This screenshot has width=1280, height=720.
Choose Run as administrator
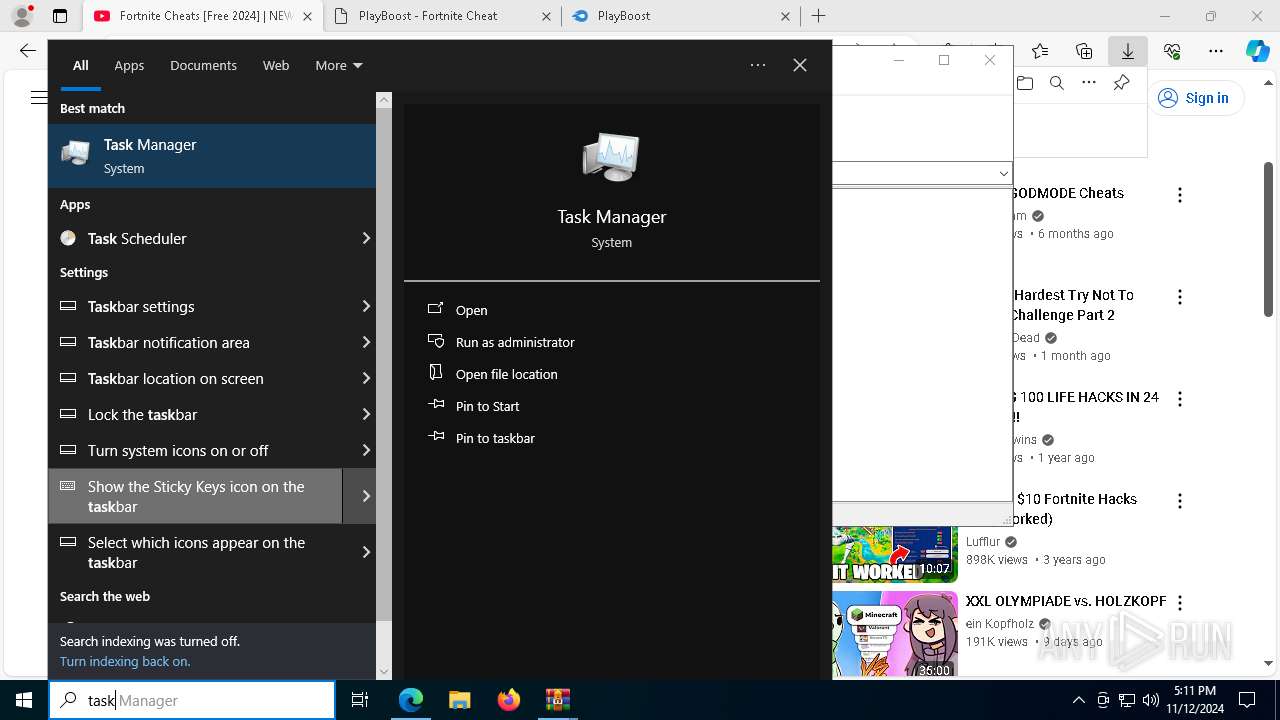(515, 342)
